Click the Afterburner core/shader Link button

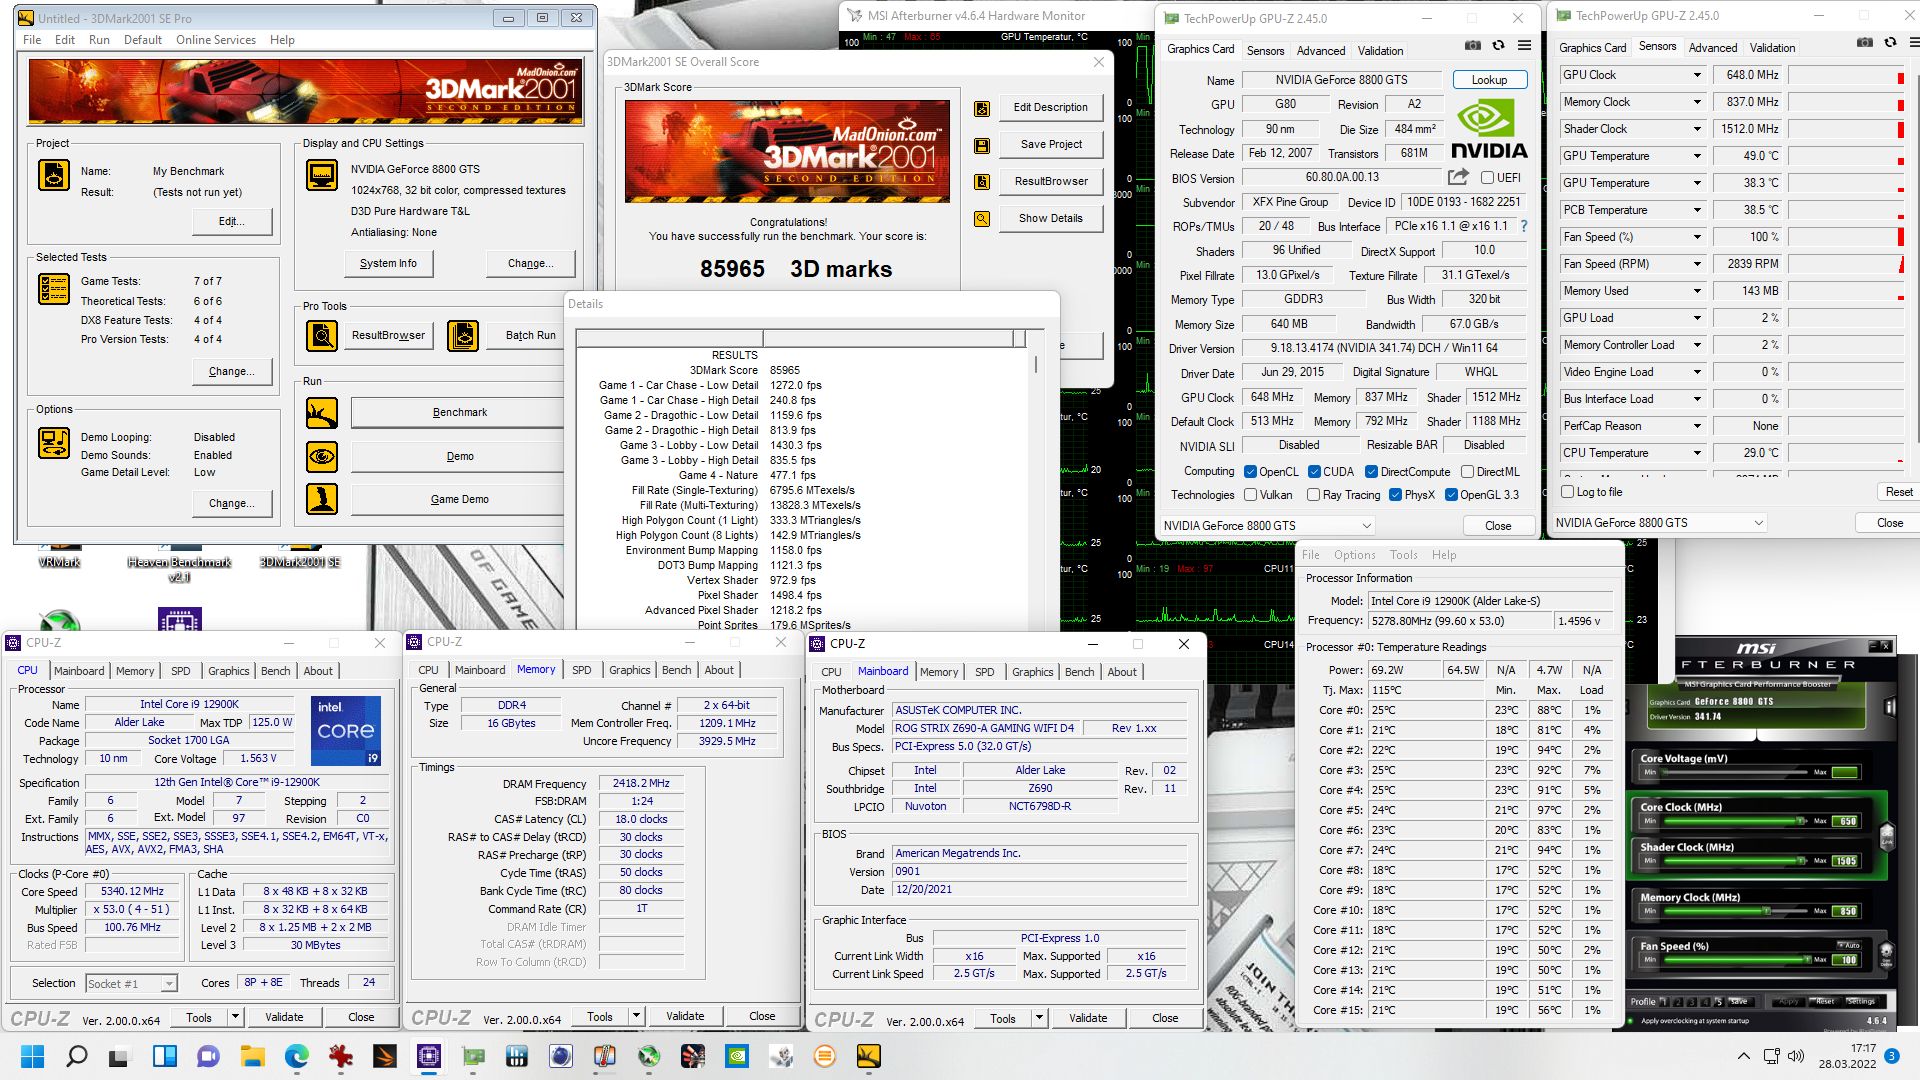(x=1887, y=836)
